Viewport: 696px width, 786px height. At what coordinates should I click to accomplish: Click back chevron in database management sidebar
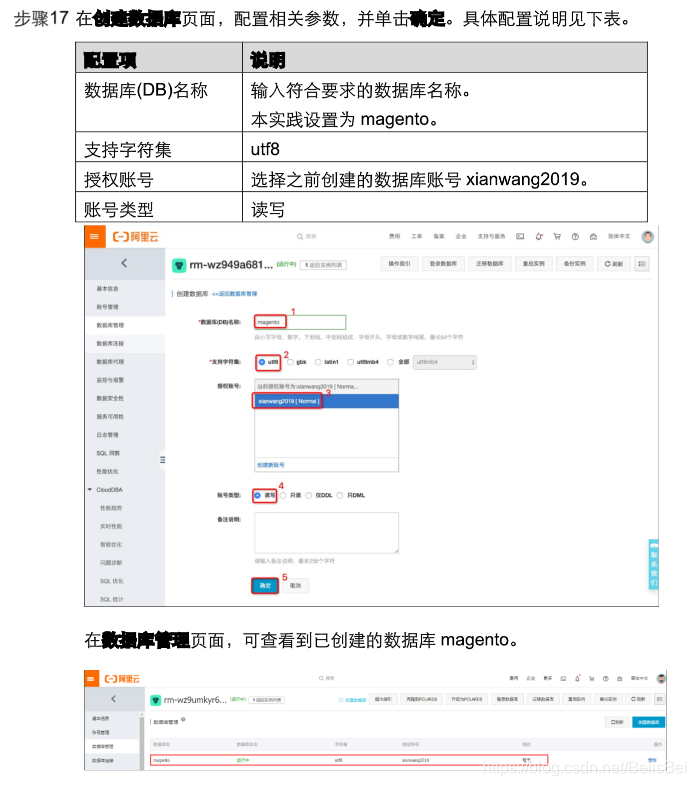tap(114, 699)
